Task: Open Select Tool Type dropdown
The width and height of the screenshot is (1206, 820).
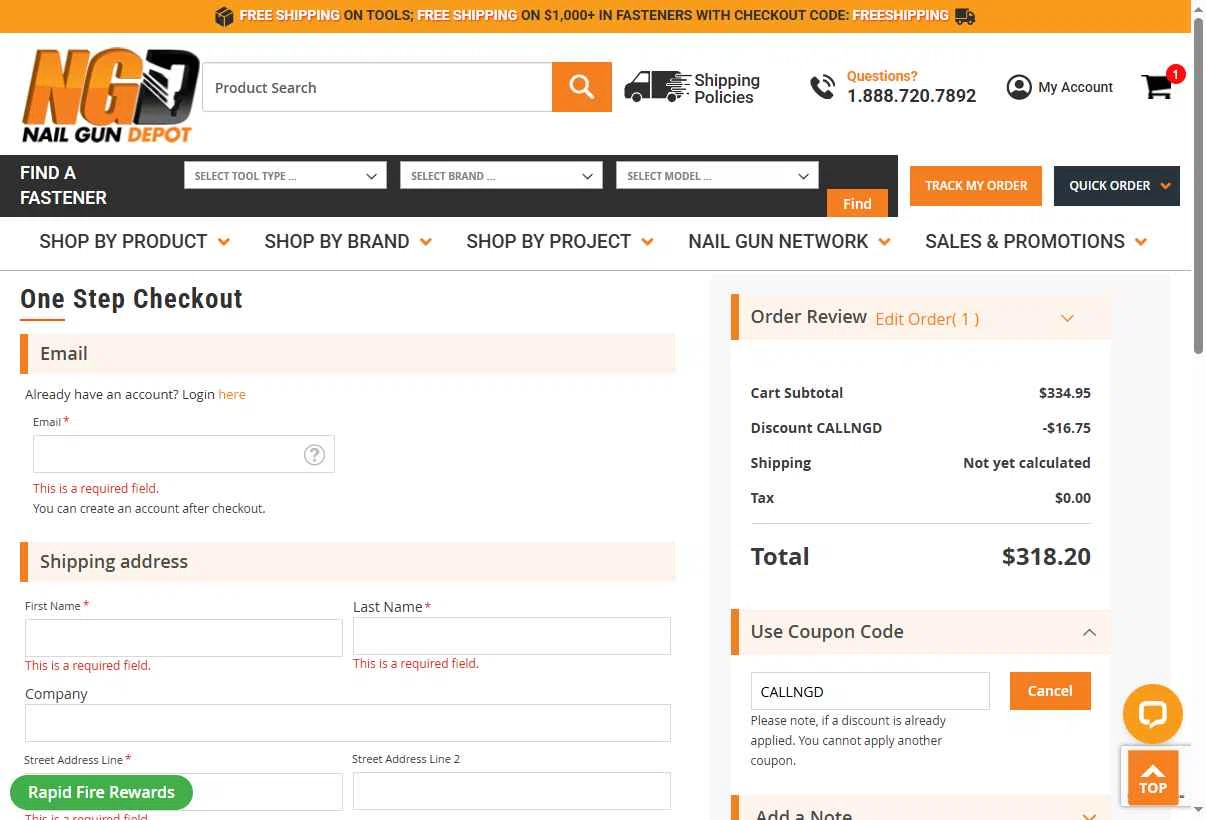Action: tap(285, 176)
